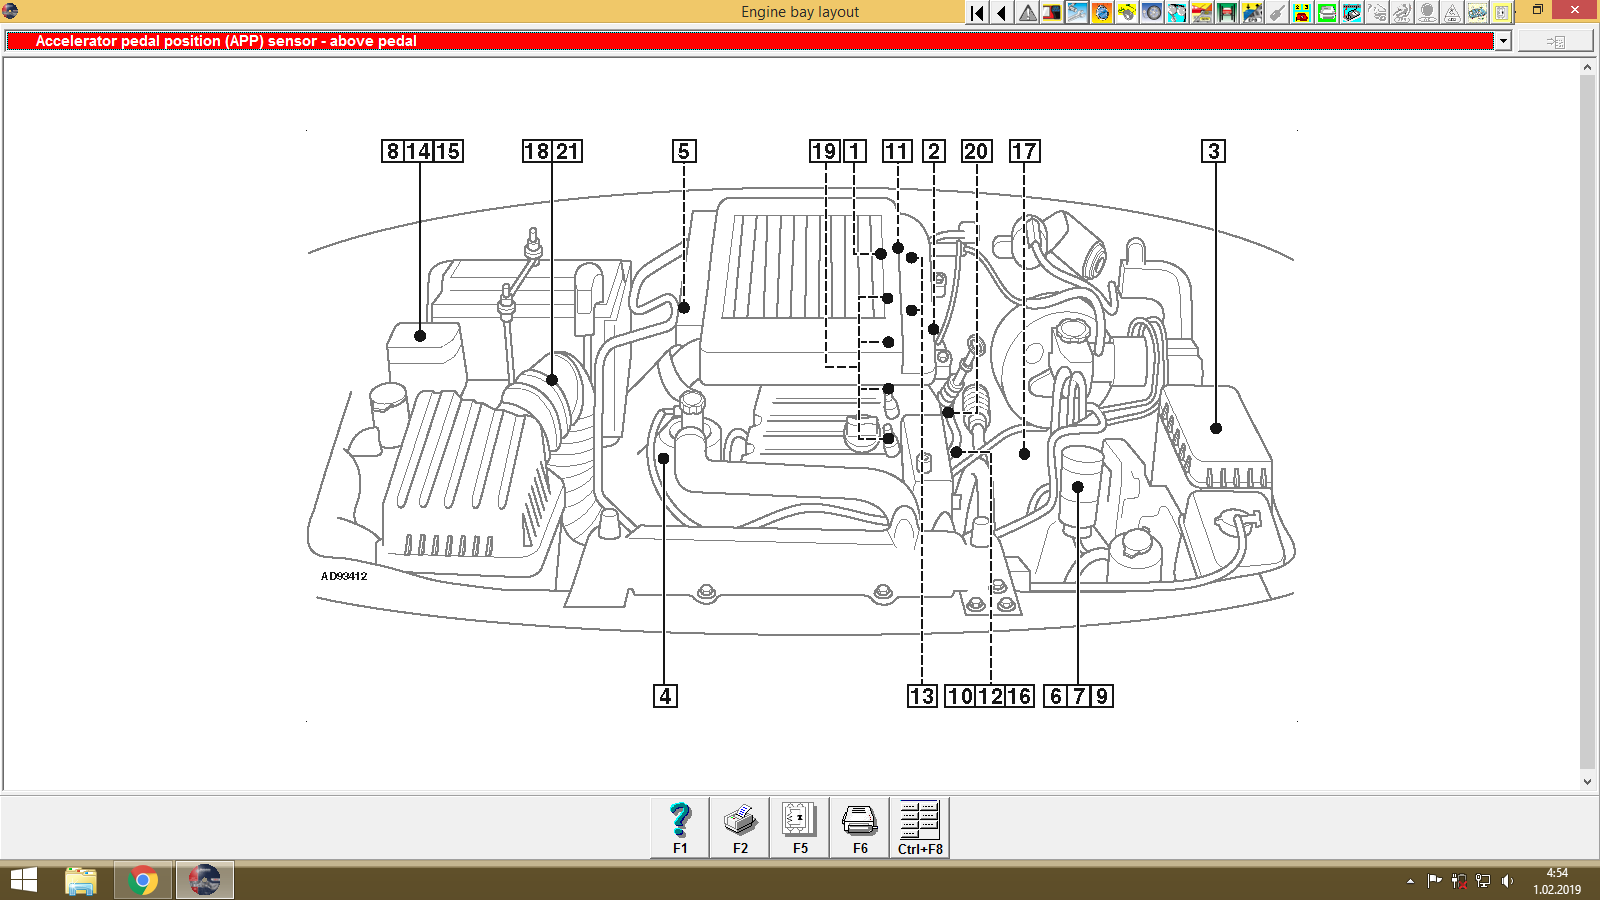
Task: Select the wrench repair-data toolbar icon
Action: point(1075,12)
